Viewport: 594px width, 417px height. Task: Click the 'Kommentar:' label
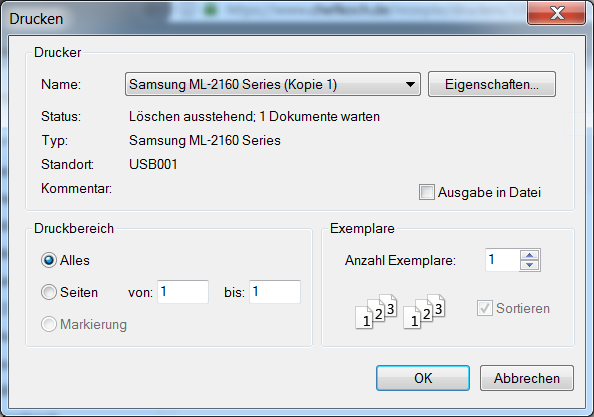(77, 188)
